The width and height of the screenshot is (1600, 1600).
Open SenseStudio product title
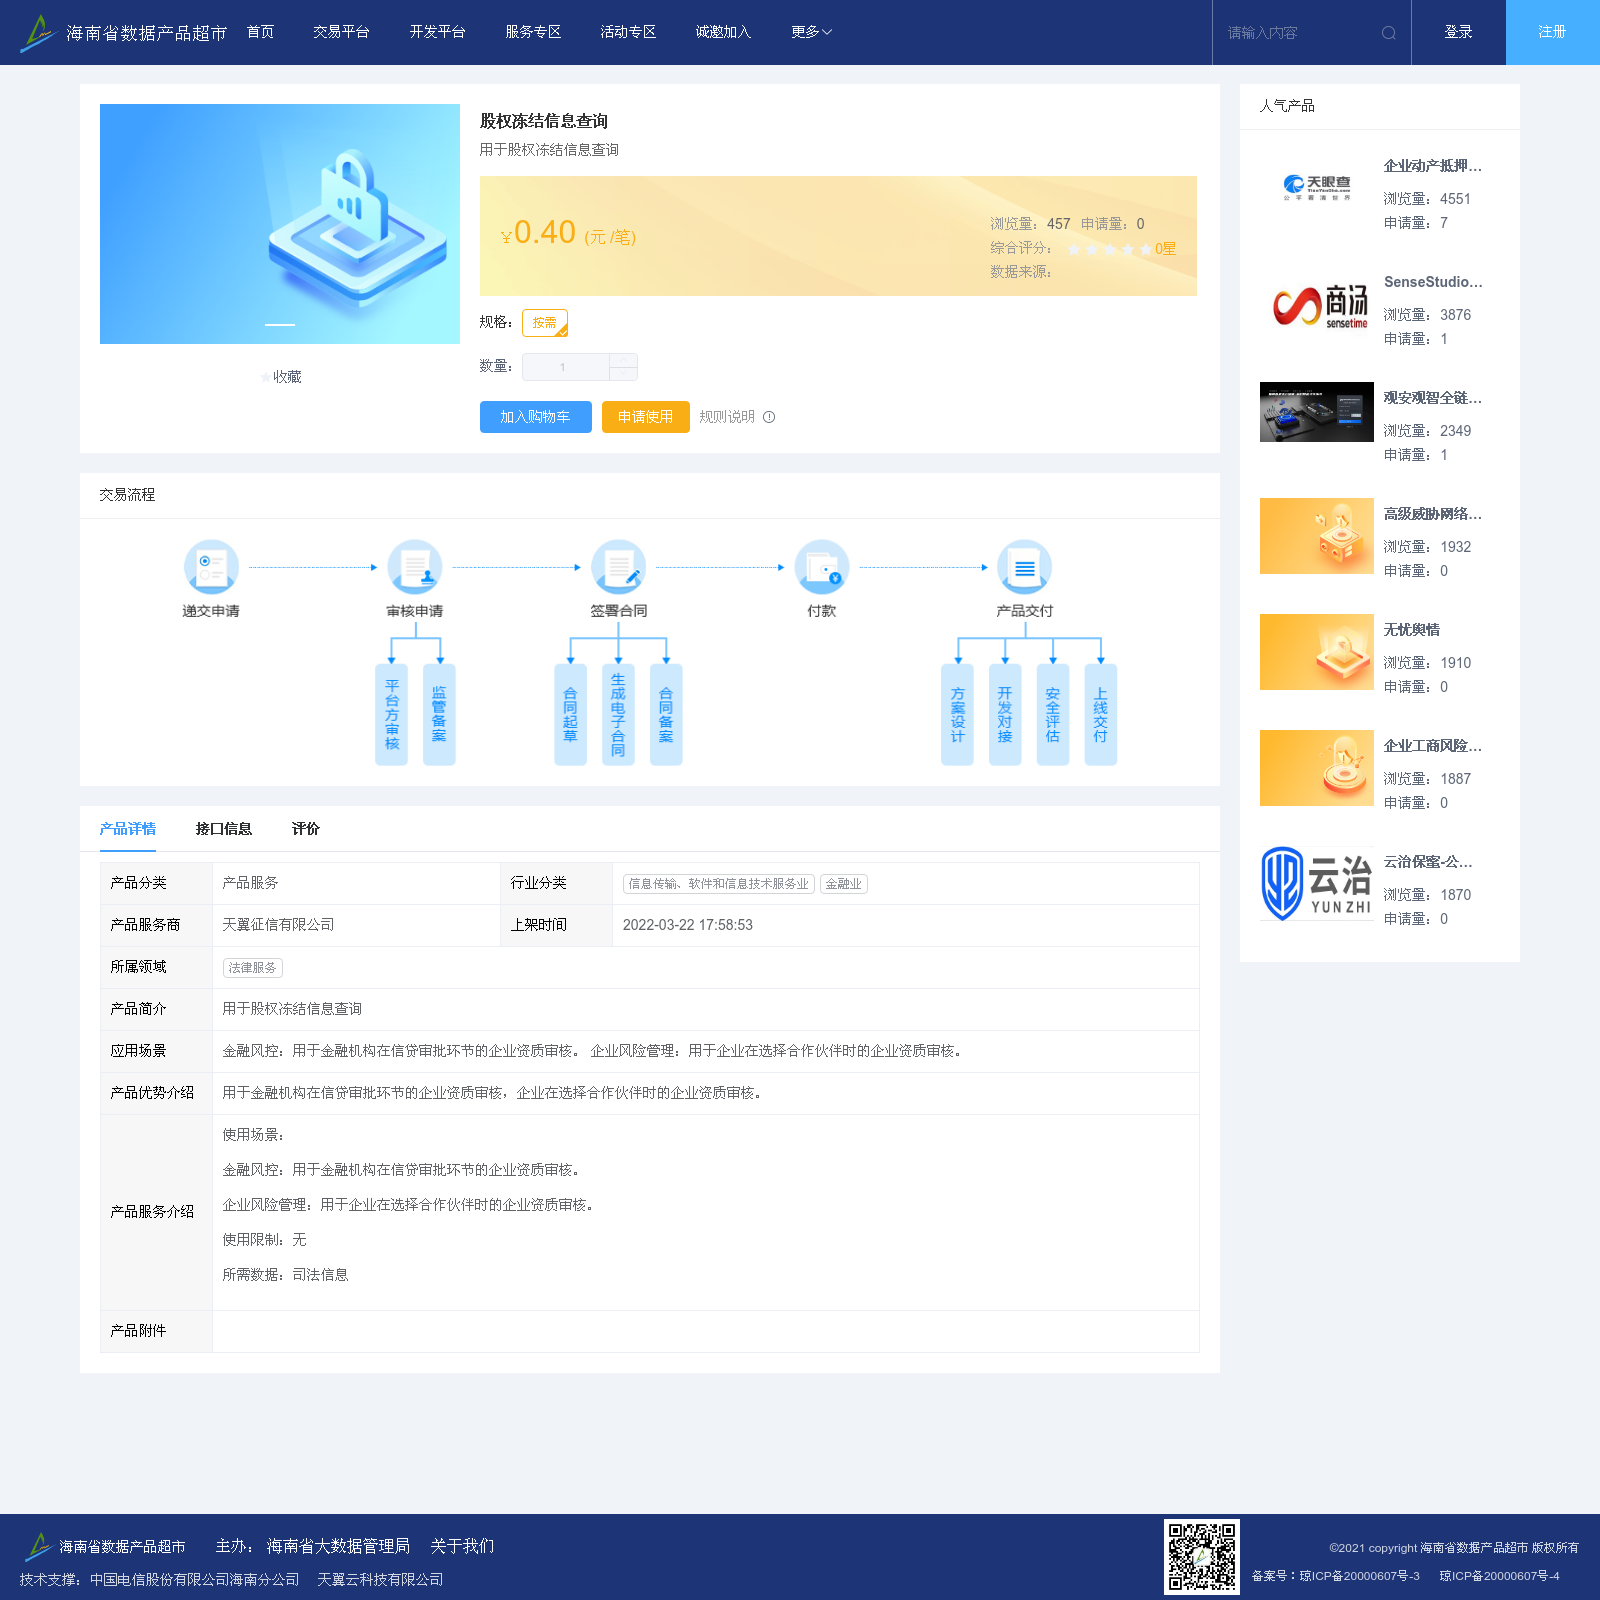point(1433,282)
